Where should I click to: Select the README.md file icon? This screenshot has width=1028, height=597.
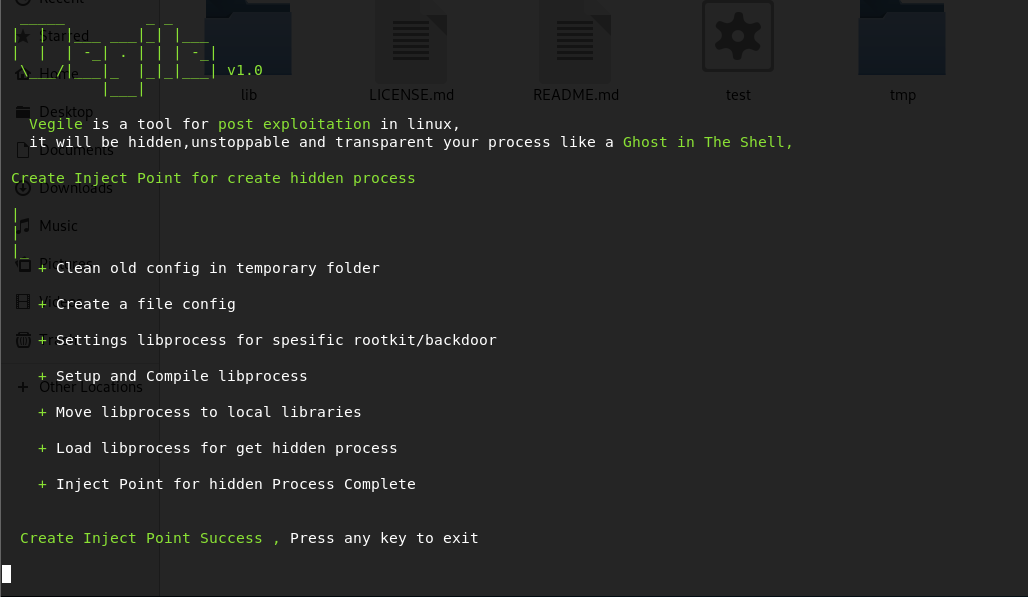pos(575,42)
